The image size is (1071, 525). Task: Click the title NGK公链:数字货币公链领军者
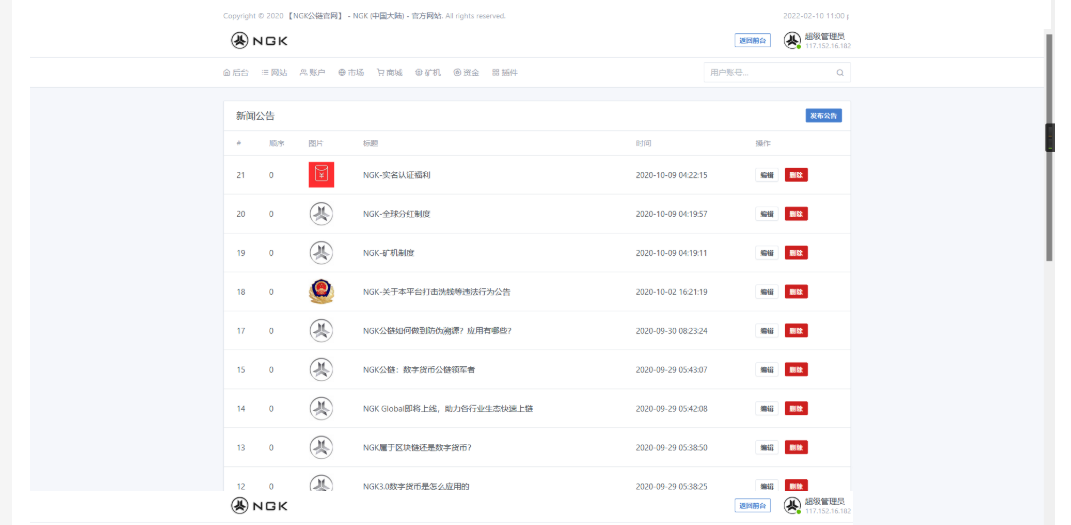(419, 369)
